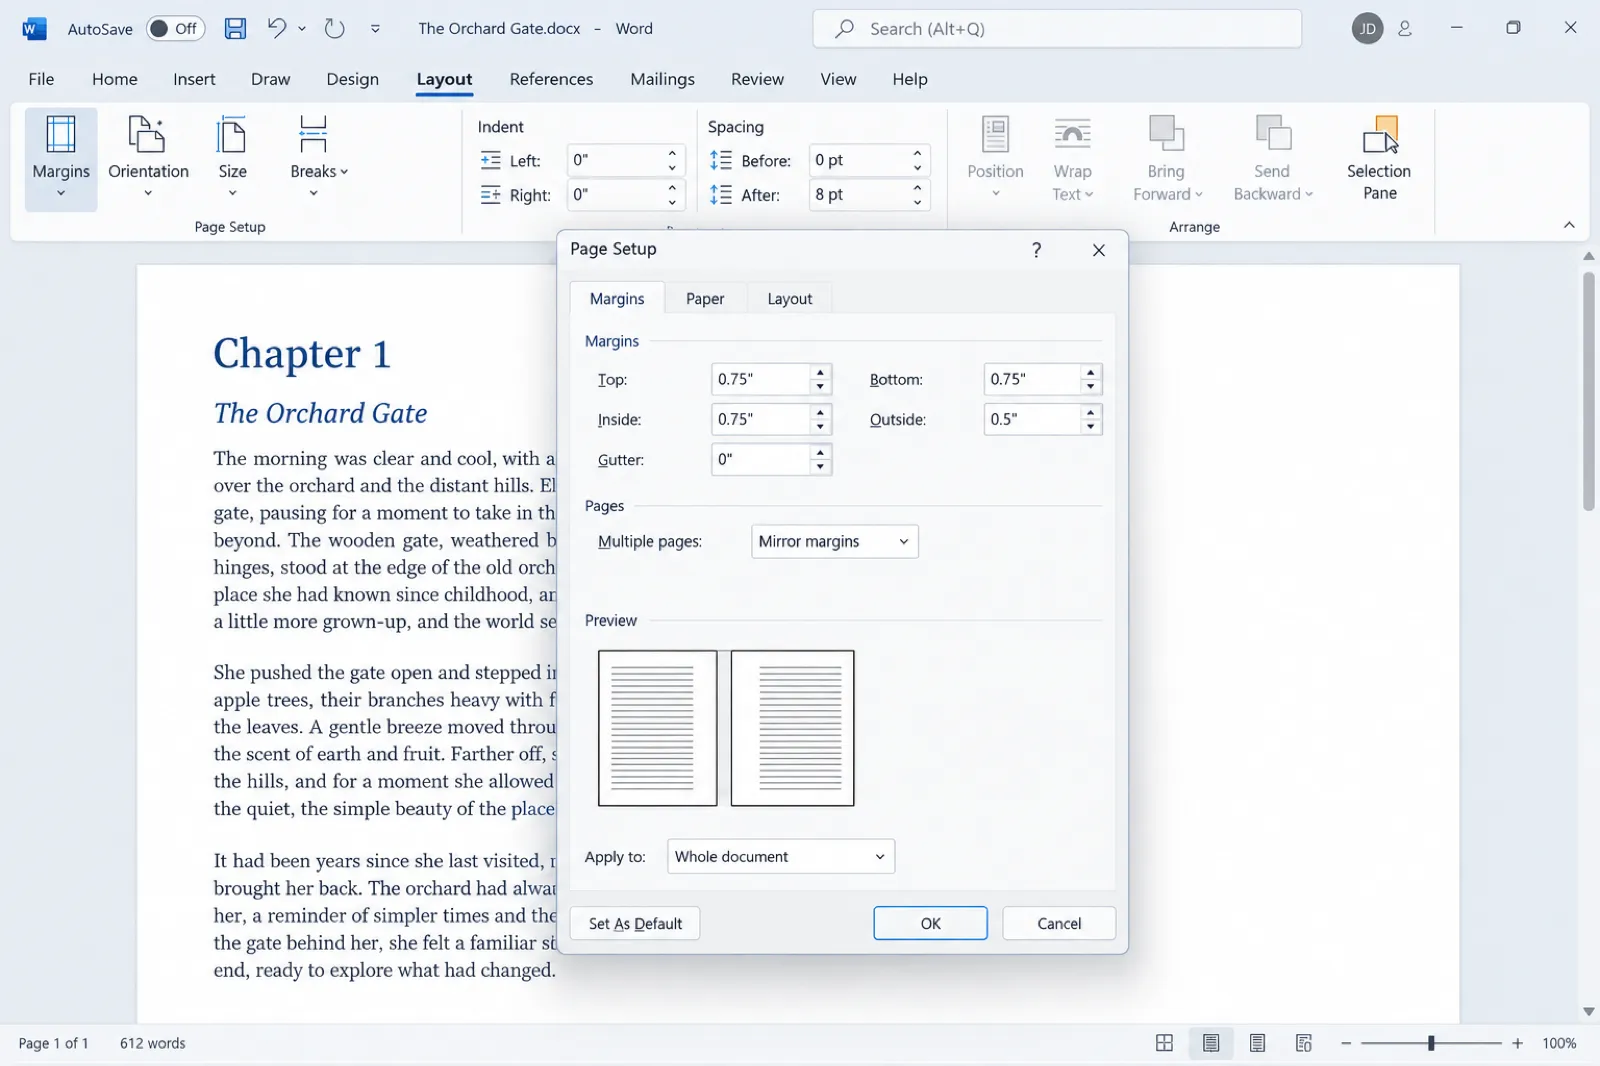Open the Apply to dropdown
The width and height of the screenshot is (1600, 1066).
[781, 857]
